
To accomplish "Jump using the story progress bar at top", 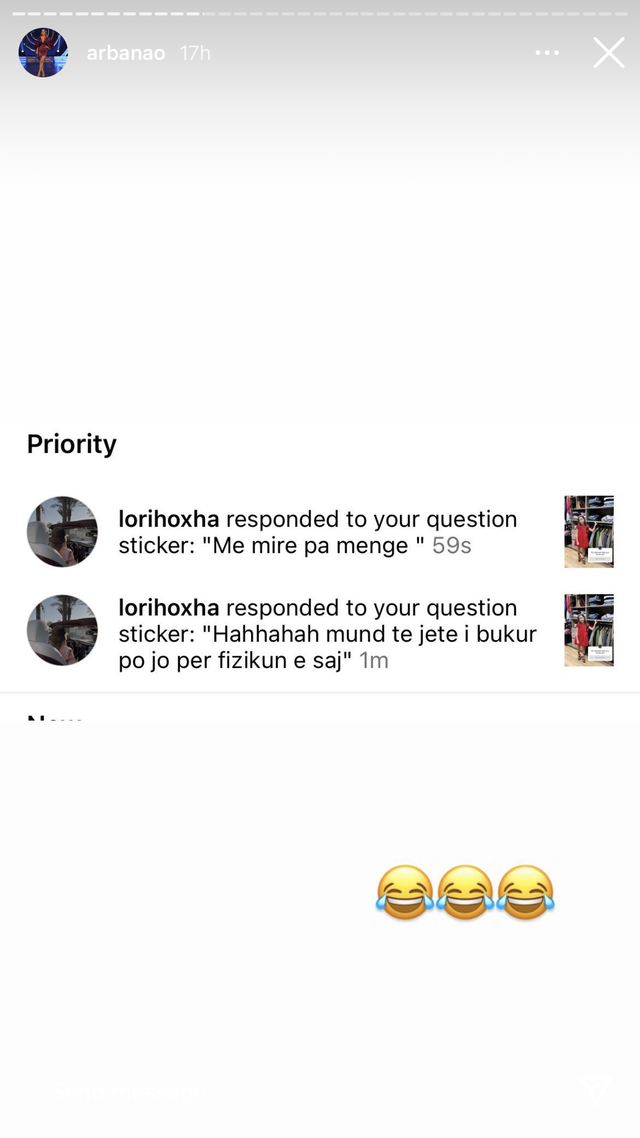I will (320, 13).
